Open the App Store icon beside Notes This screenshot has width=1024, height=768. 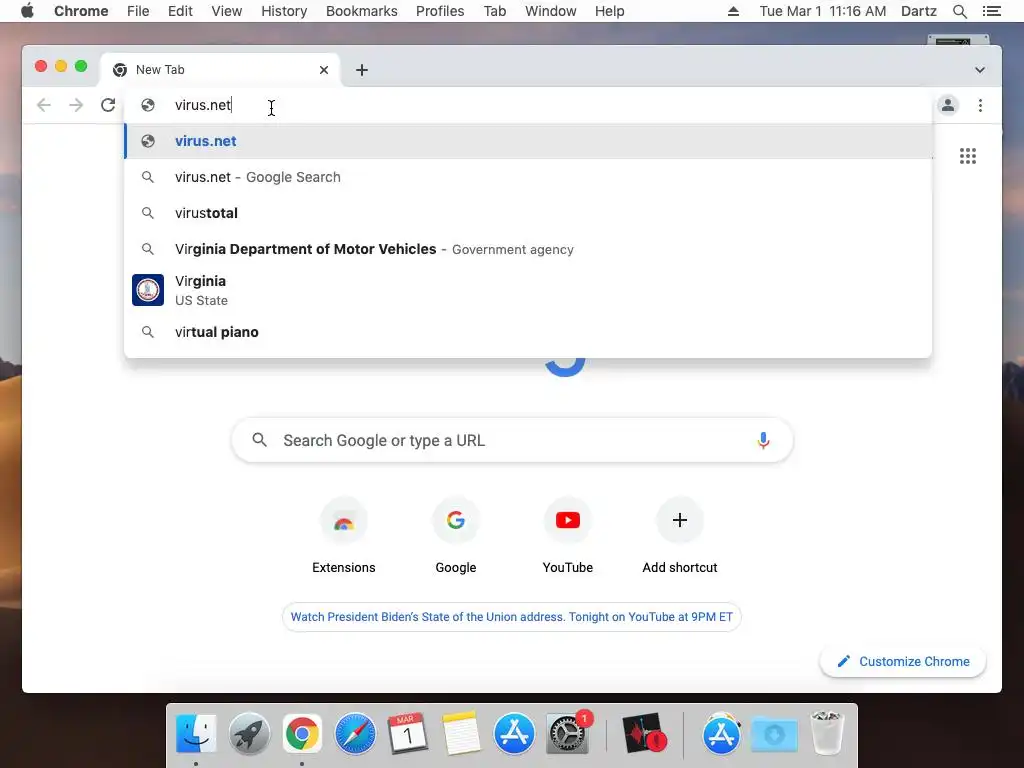coord(514,733)
